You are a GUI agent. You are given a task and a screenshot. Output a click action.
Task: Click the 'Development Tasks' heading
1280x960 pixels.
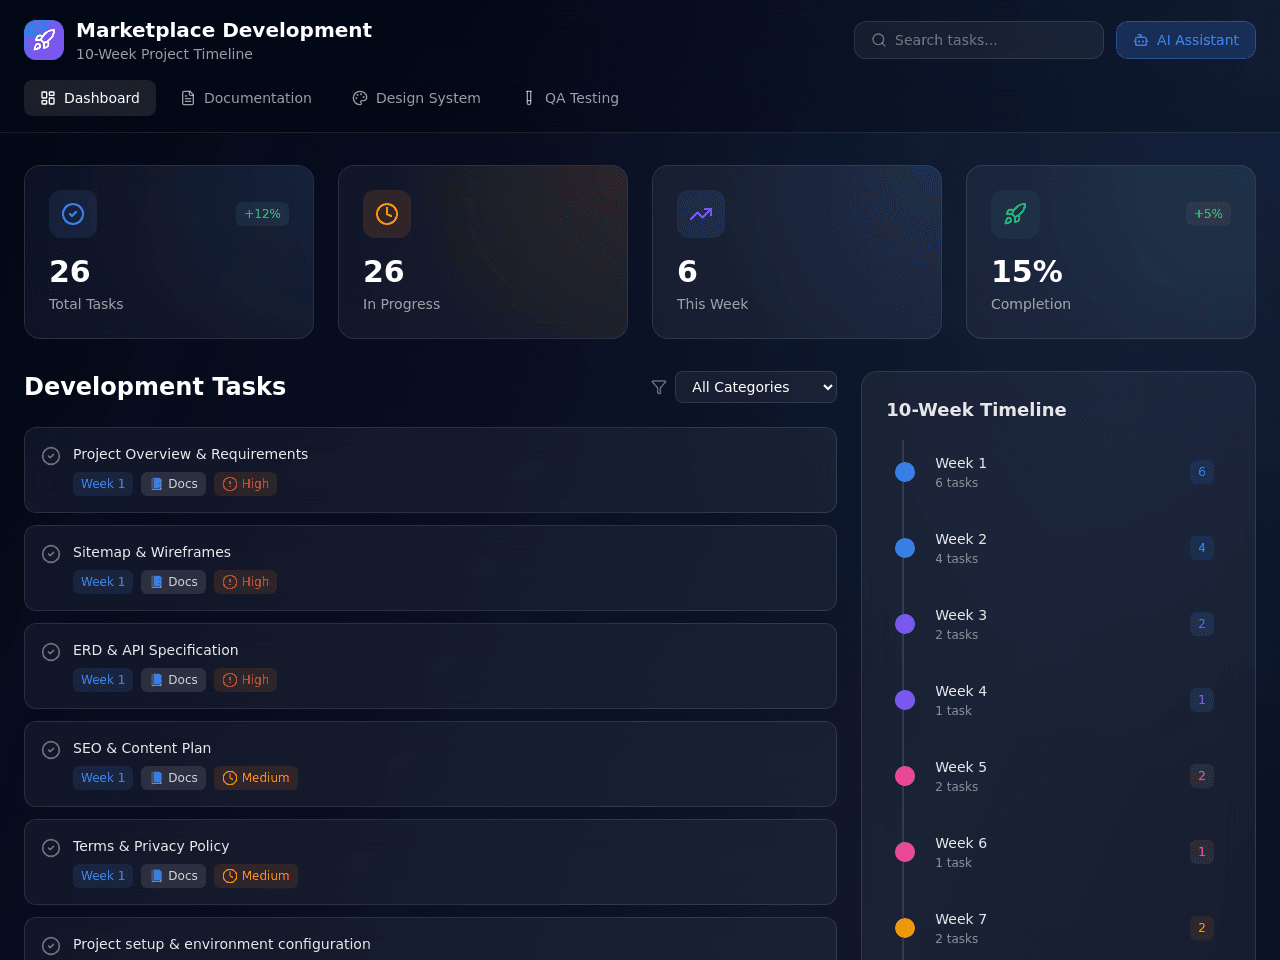(155, 387)
